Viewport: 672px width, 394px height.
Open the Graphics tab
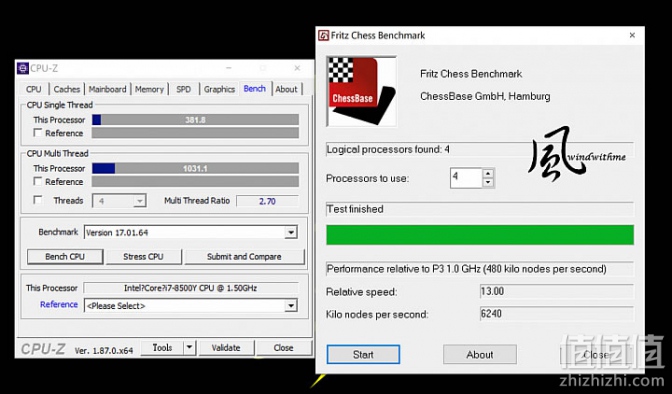pos(219,89)
